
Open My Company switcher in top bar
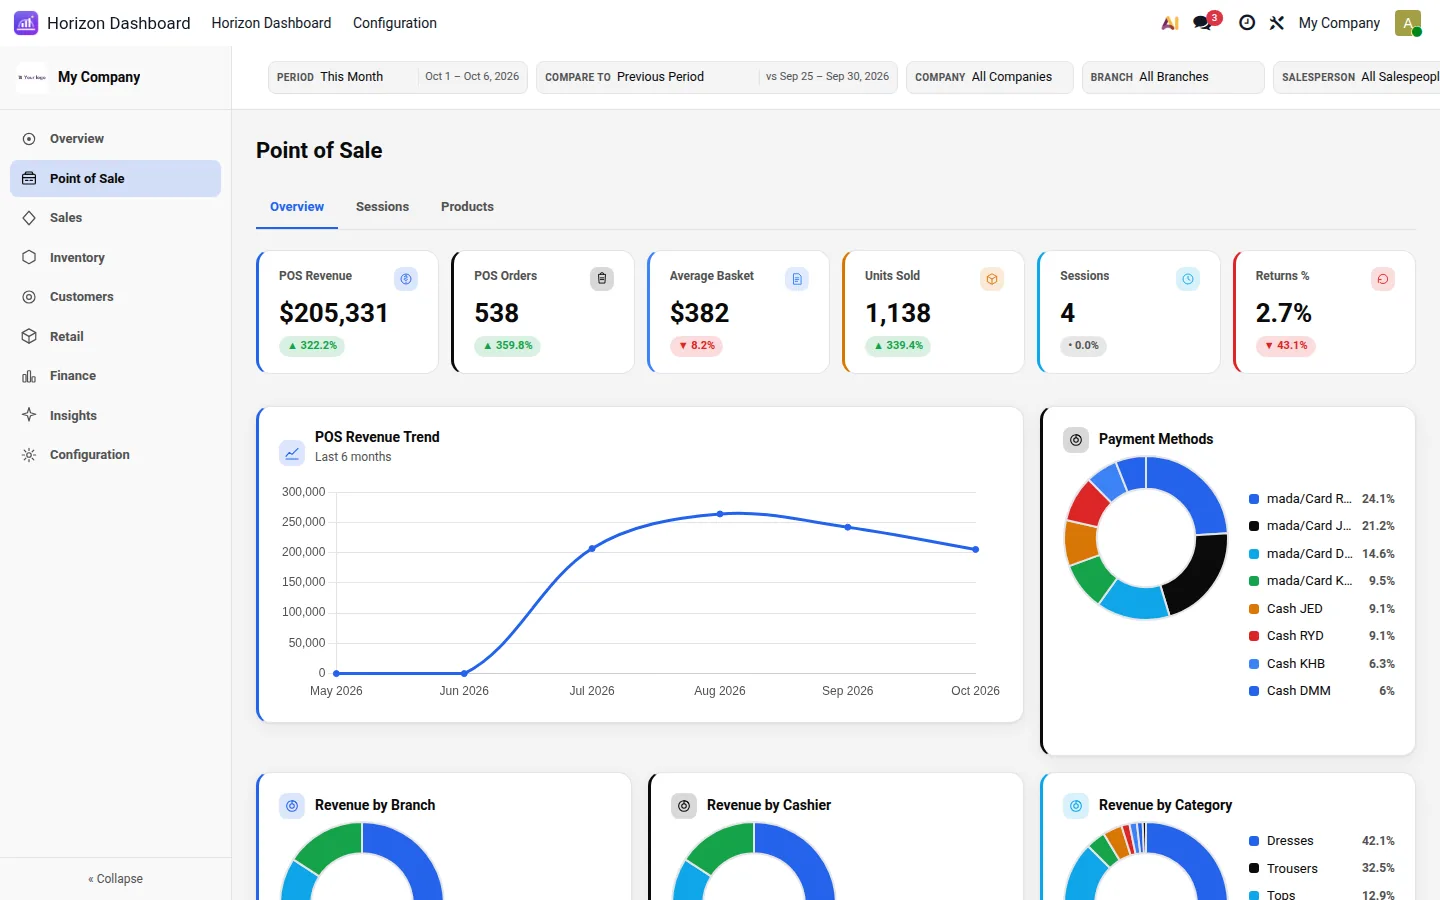coord(1339,23)
